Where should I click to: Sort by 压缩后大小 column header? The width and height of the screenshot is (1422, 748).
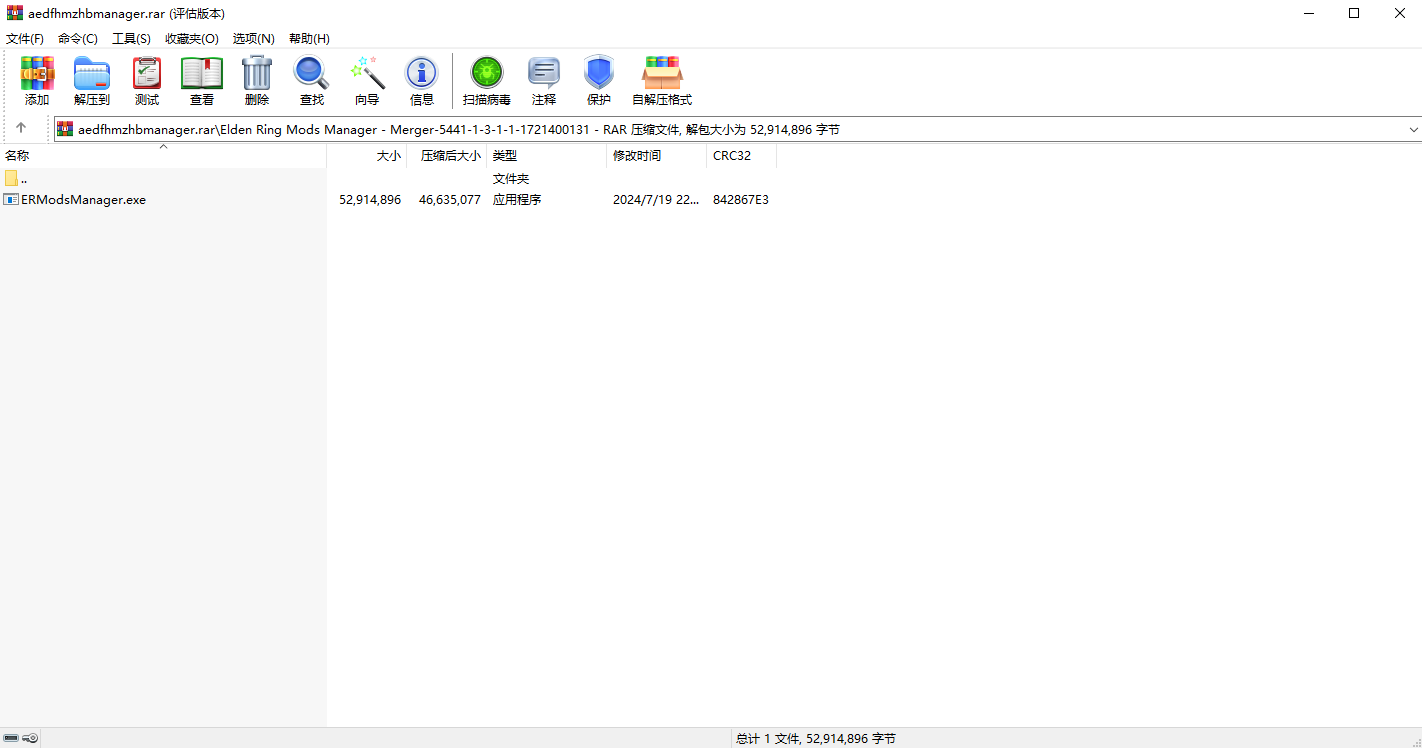(447, 155)
